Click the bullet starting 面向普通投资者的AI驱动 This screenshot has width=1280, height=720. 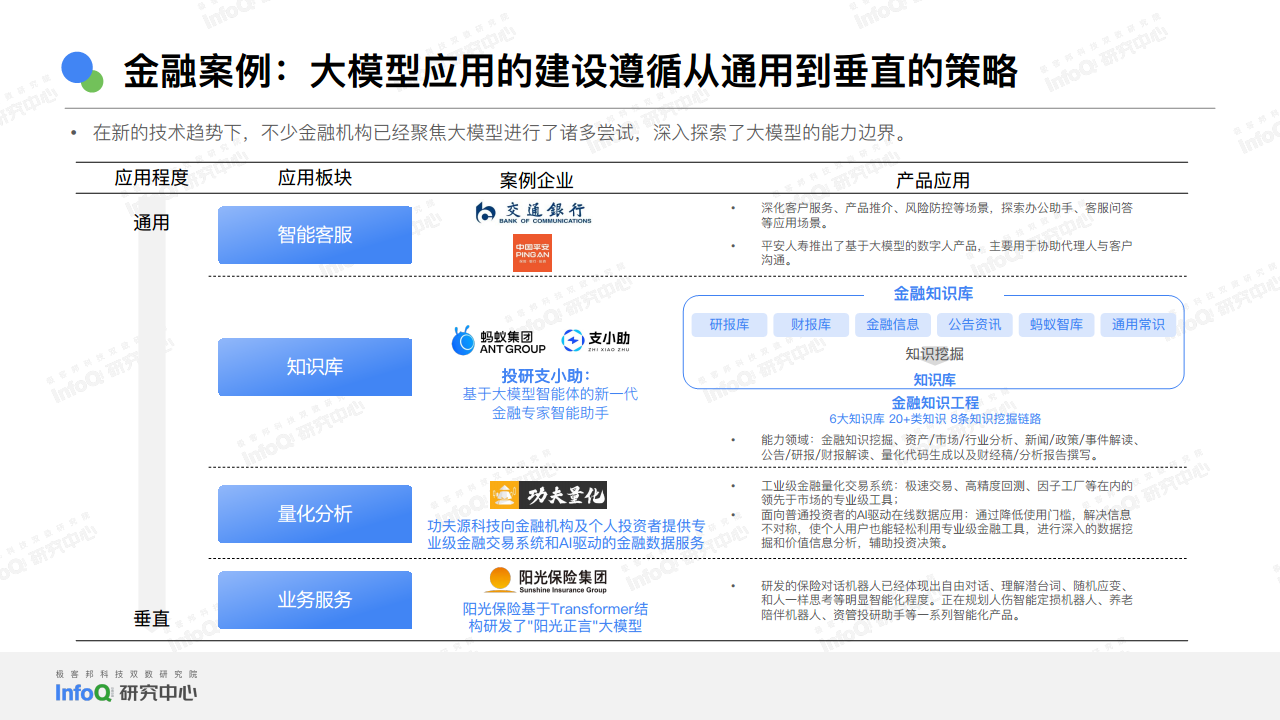click(x=946, y=529)
